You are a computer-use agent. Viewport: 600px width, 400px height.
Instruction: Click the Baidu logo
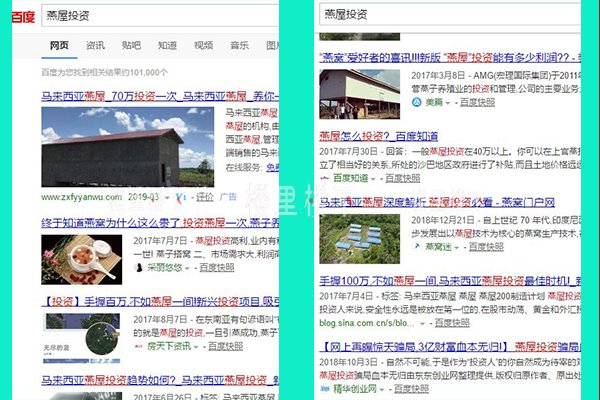pyautogui.click(x=23, y=17)
